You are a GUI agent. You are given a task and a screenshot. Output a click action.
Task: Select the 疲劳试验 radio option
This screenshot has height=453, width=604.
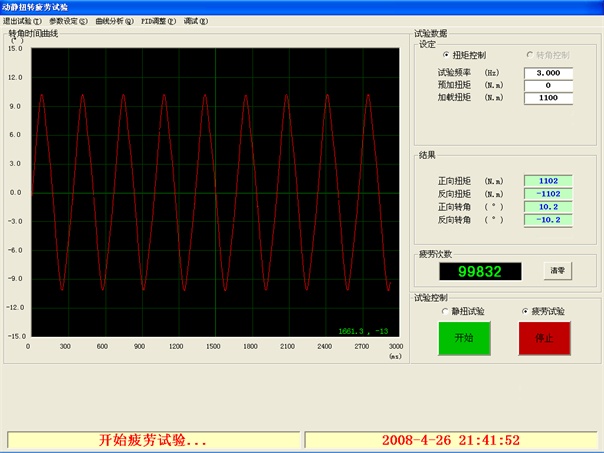(524, 311)
